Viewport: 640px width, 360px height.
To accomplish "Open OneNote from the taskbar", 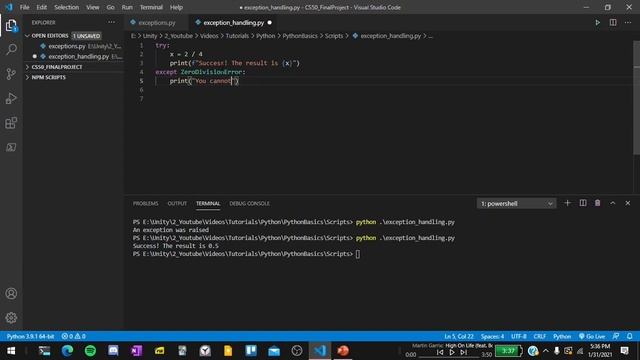I will (x=136, y=351).
